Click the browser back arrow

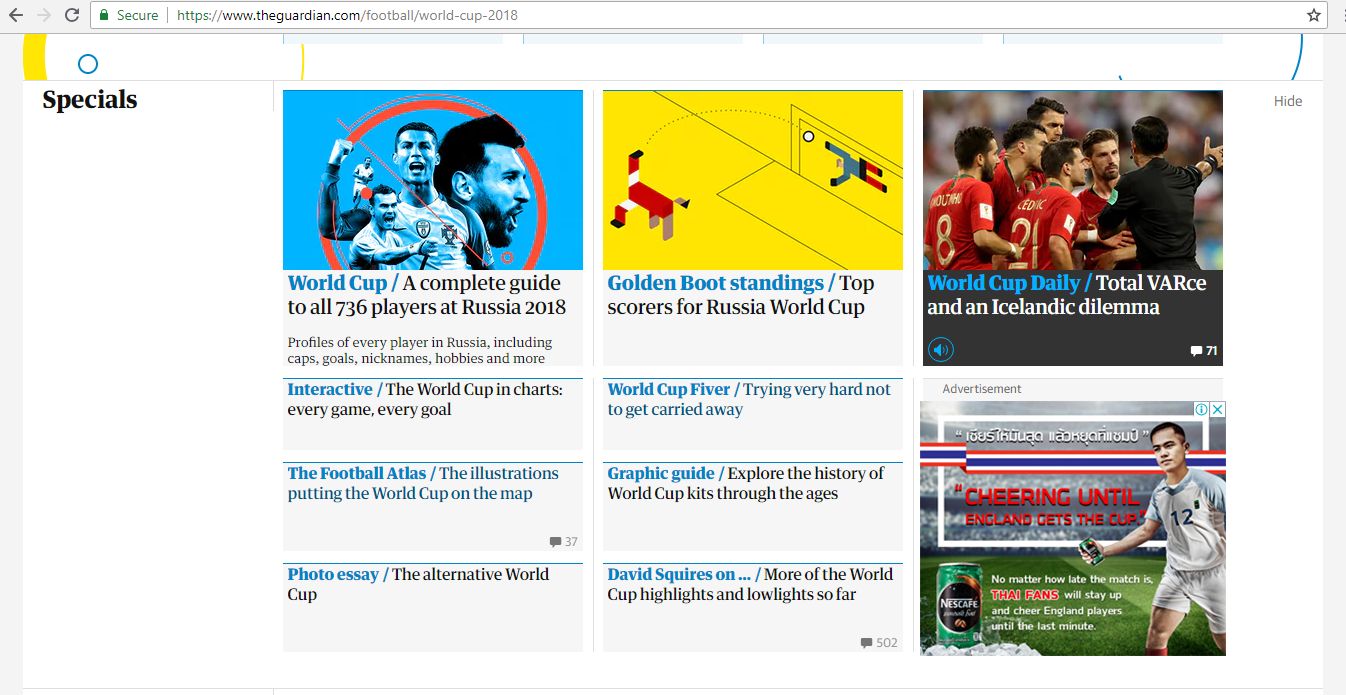(16, 15)
